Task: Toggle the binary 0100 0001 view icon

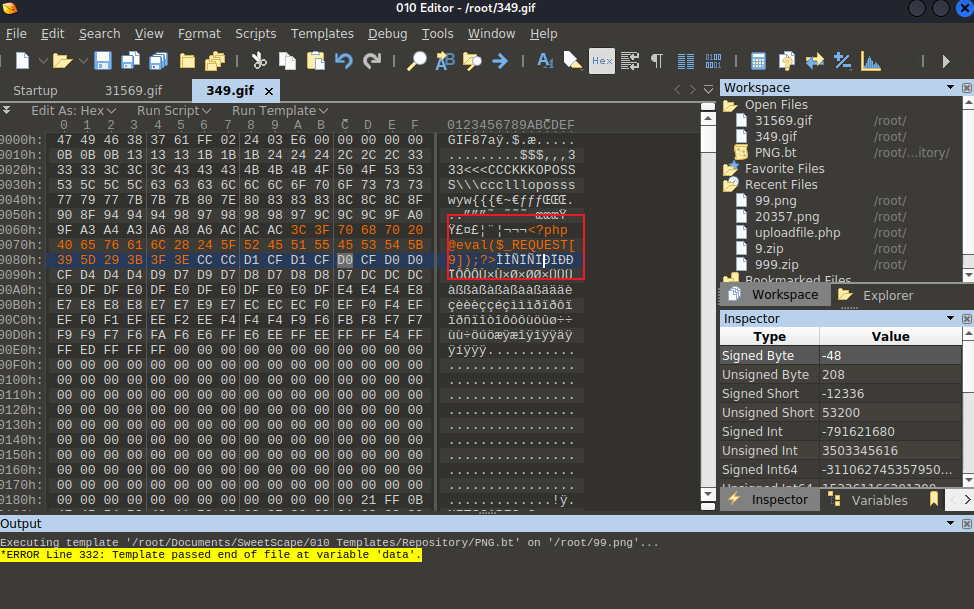Action: (x=714, y=61)
